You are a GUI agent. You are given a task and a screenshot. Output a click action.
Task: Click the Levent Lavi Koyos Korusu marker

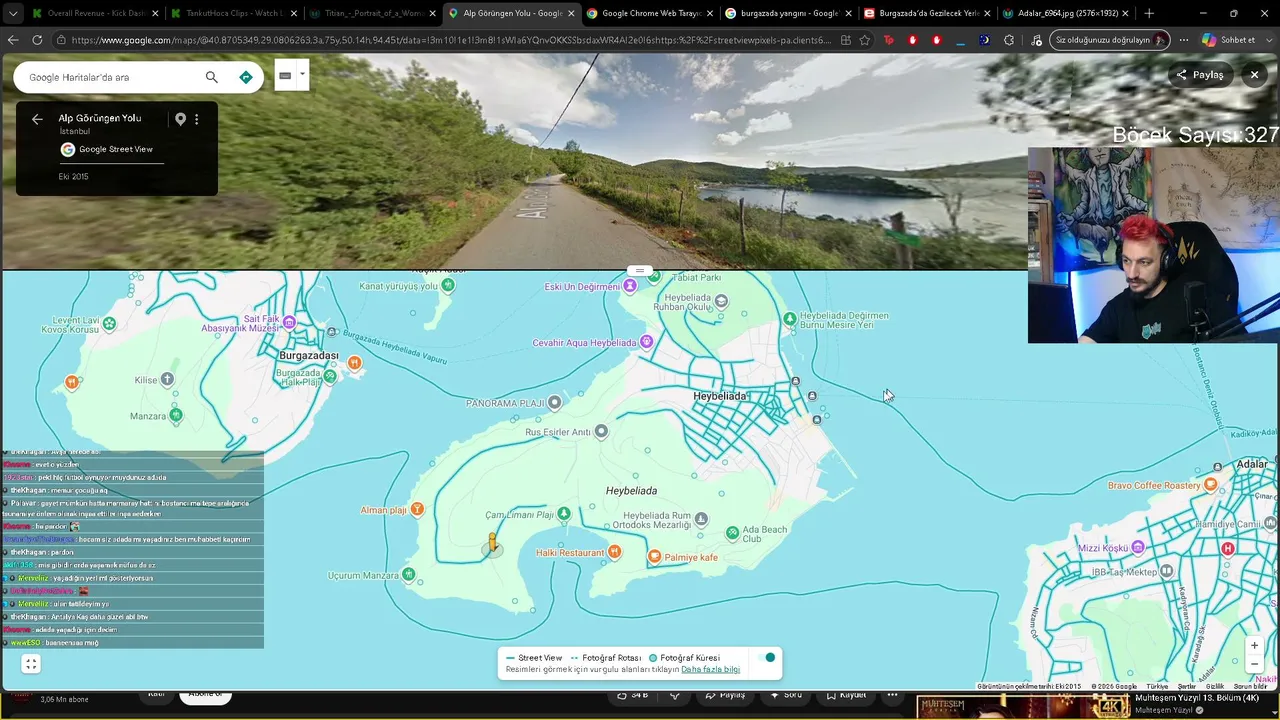click(x=109, y=323)
